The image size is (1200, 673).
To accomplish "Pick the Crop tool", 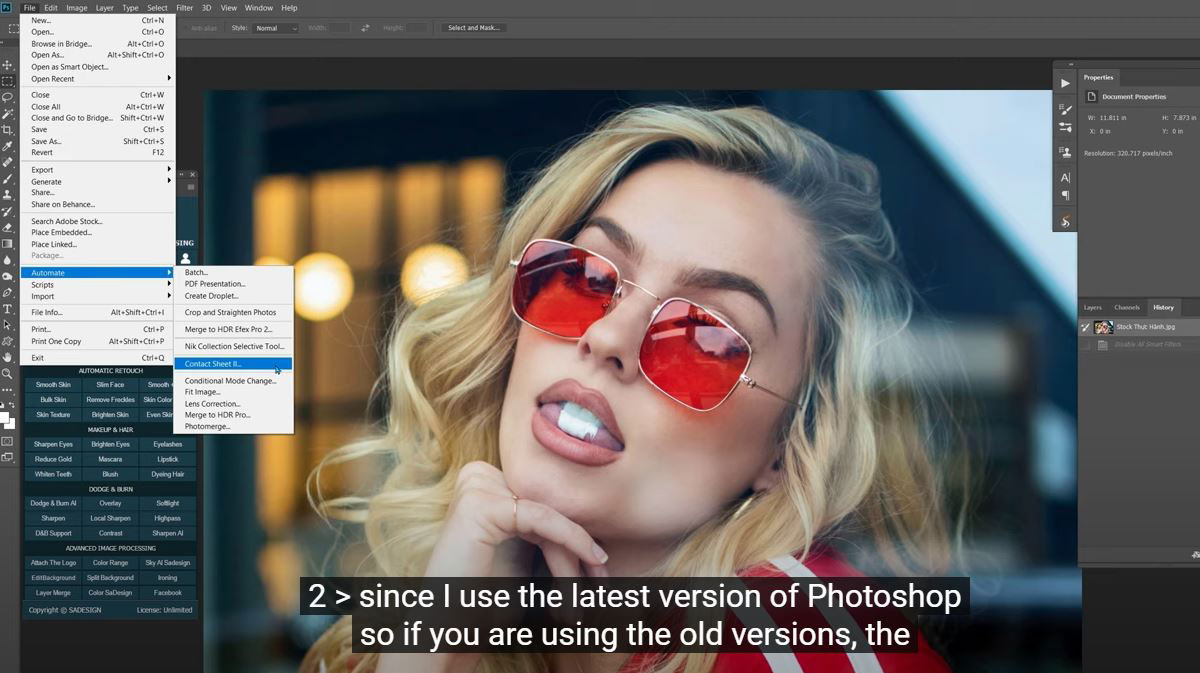I will coord(8,130).
